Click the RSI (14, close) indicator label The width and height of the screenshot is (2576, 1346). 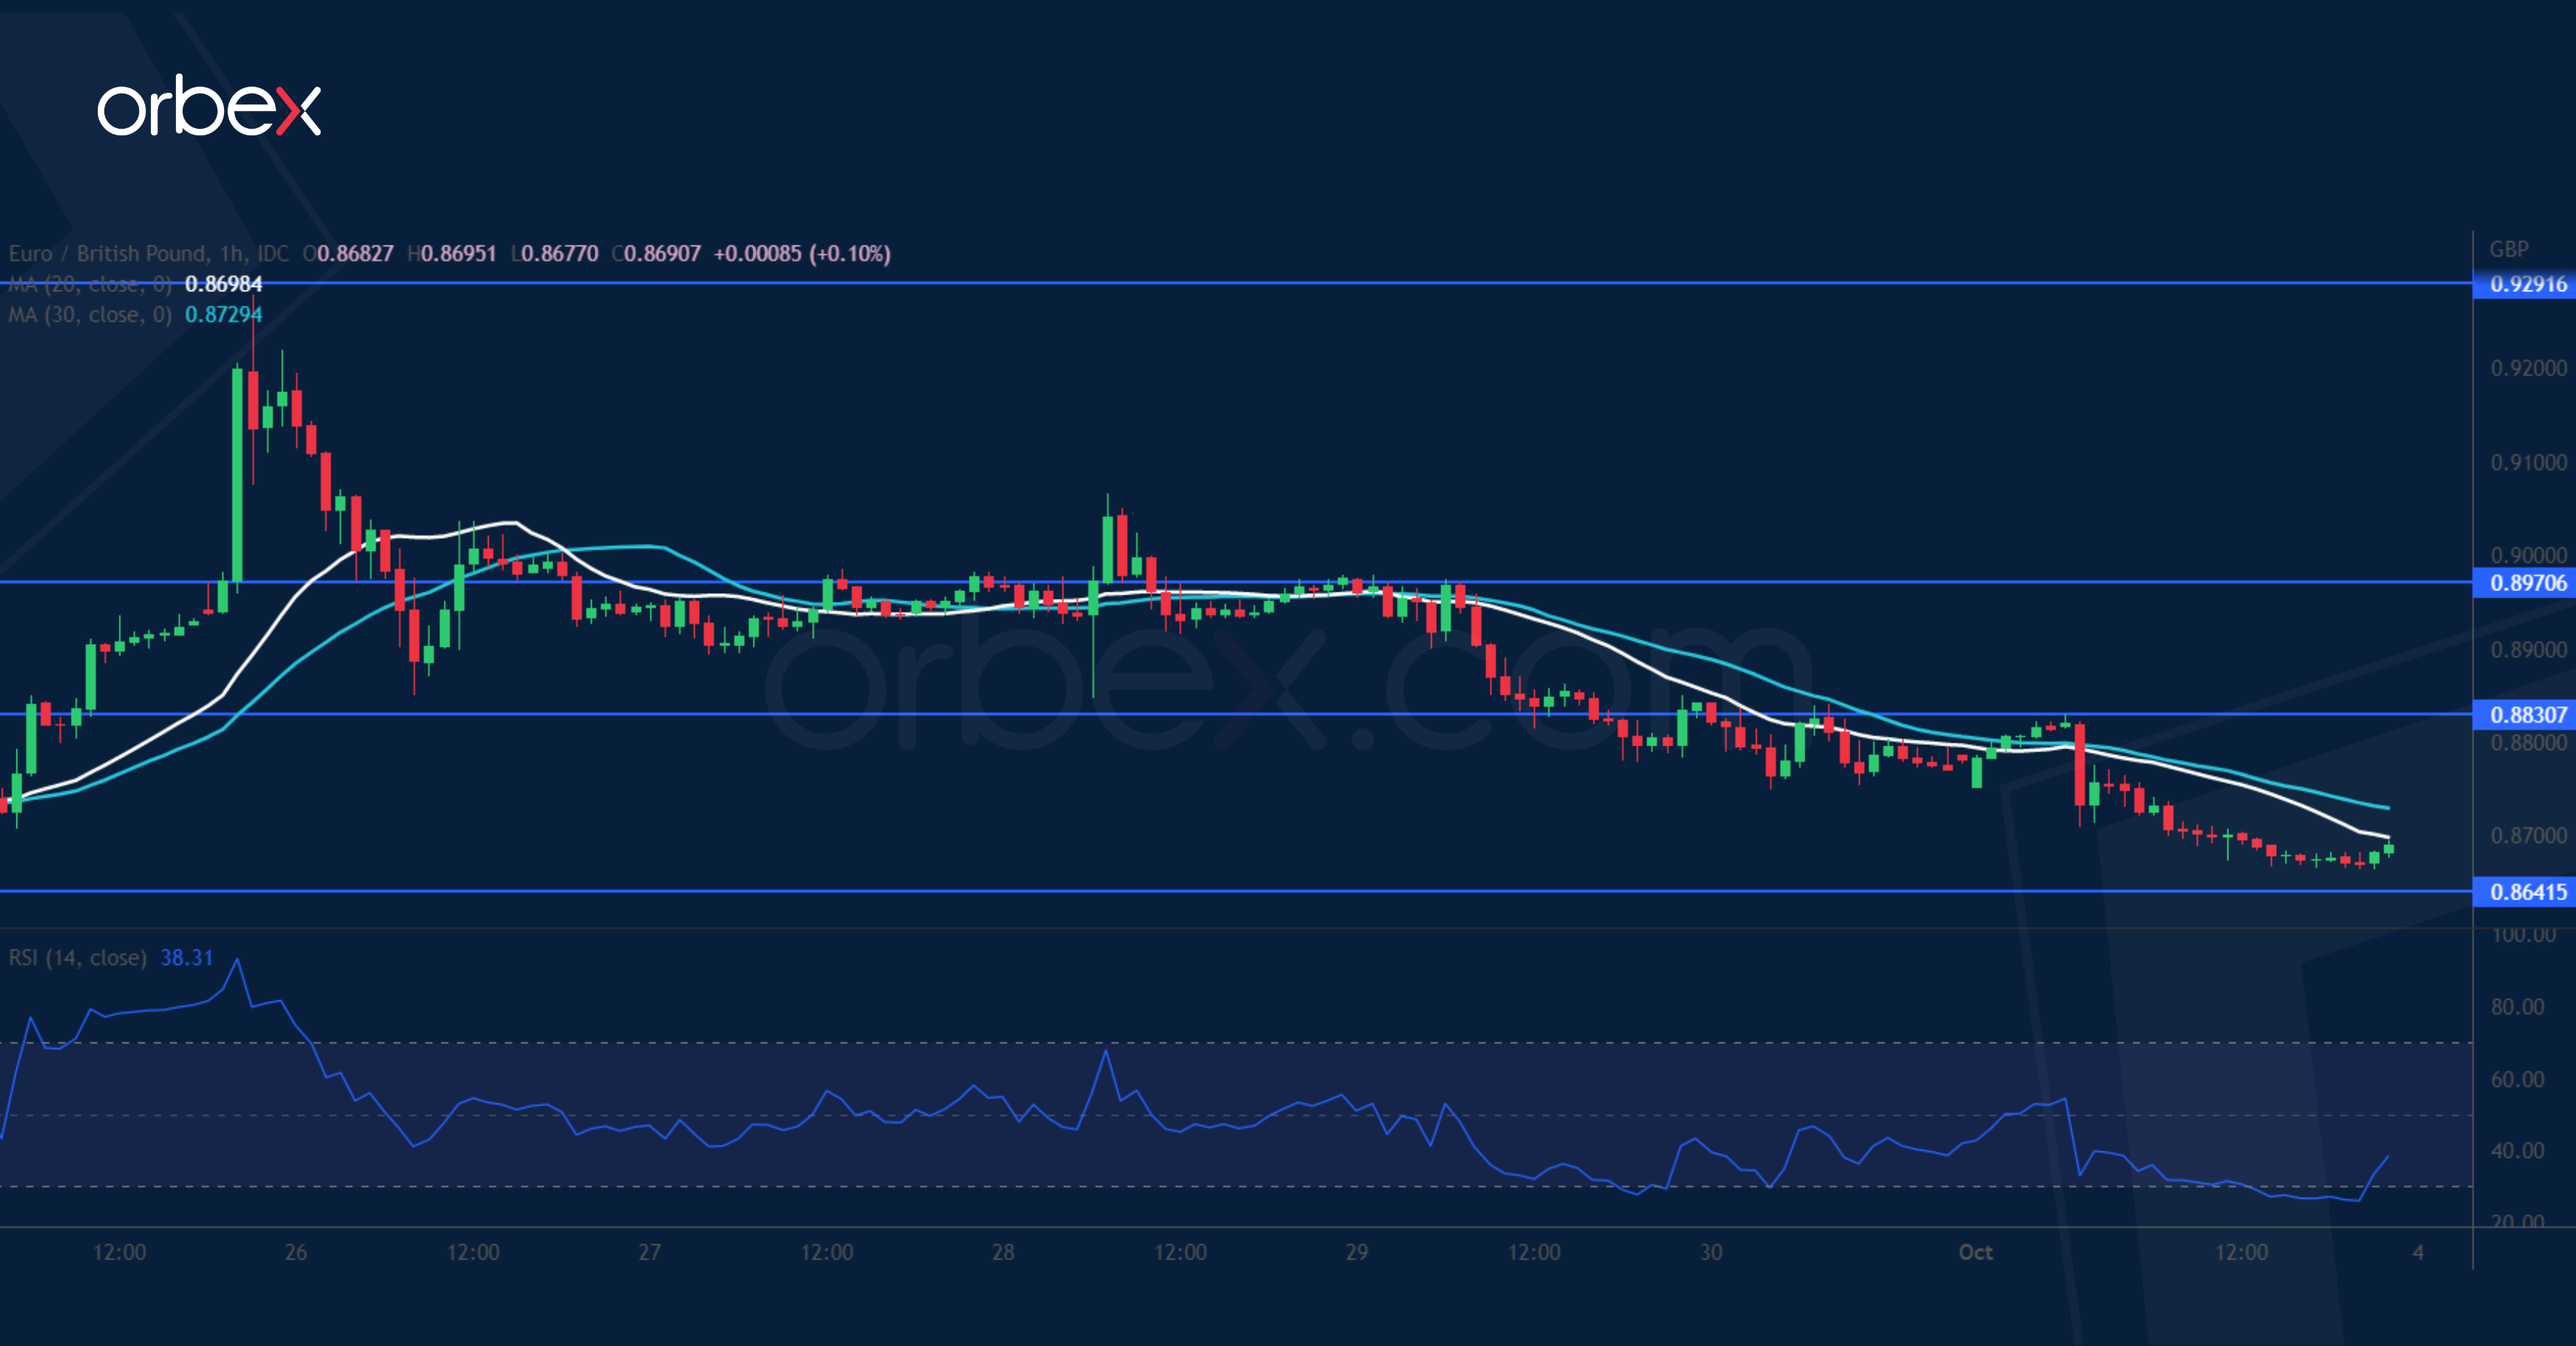(x=77, y=958)
